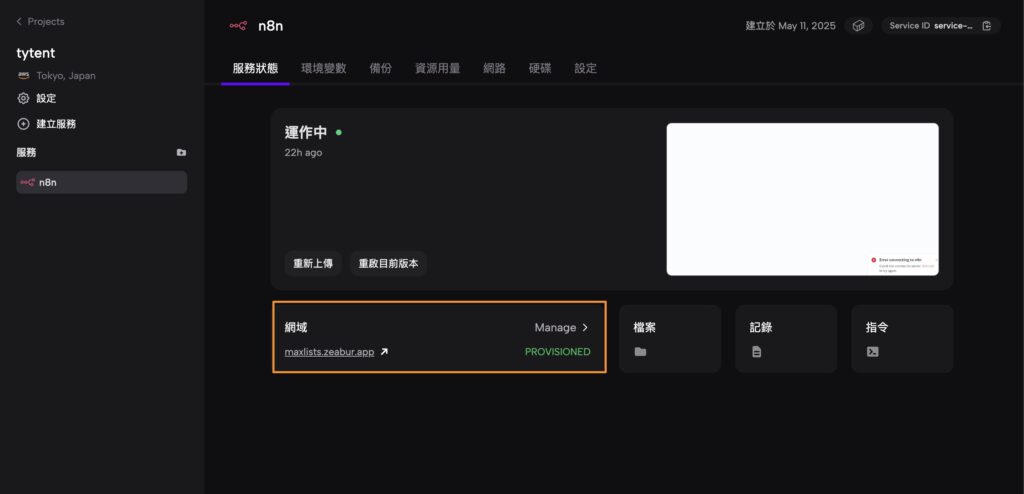Open the 備份 tab
Viewport: 1024px width, 494px height.
coord(381,68)
